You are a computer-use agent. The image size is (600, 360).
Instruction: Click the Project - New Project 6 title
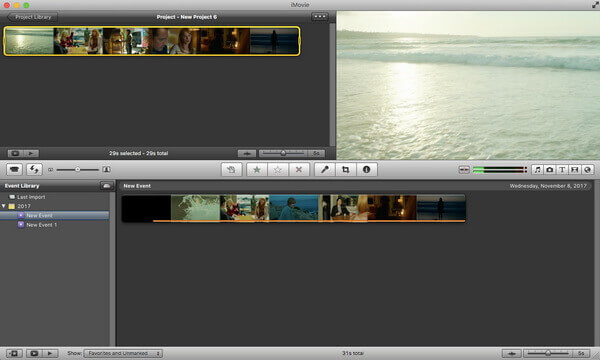(x=187, y=17)
